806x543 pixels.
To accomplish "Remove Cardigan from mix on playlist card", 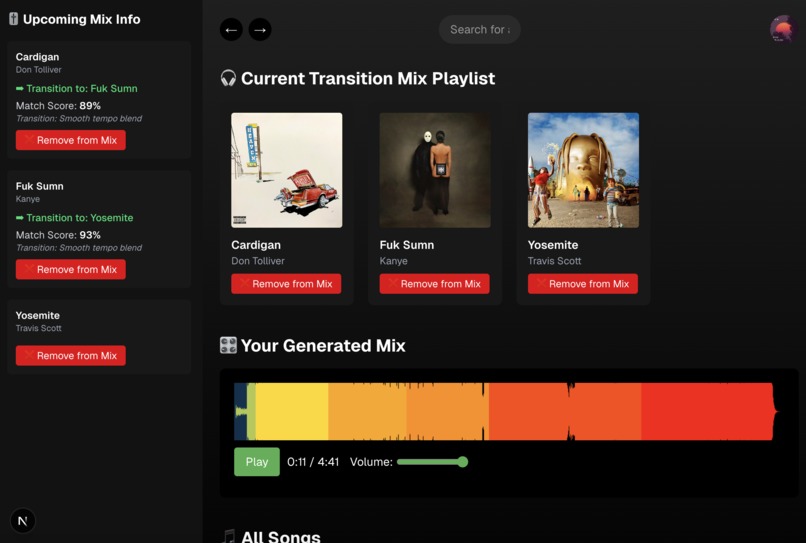I will 286,284.
